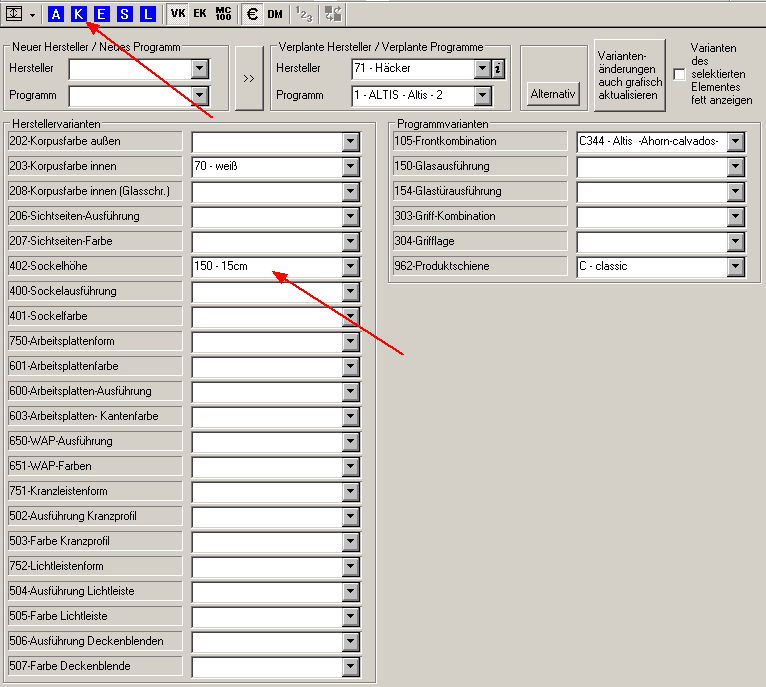Click the blue K toolbar icon

click(x=79, y=13)
